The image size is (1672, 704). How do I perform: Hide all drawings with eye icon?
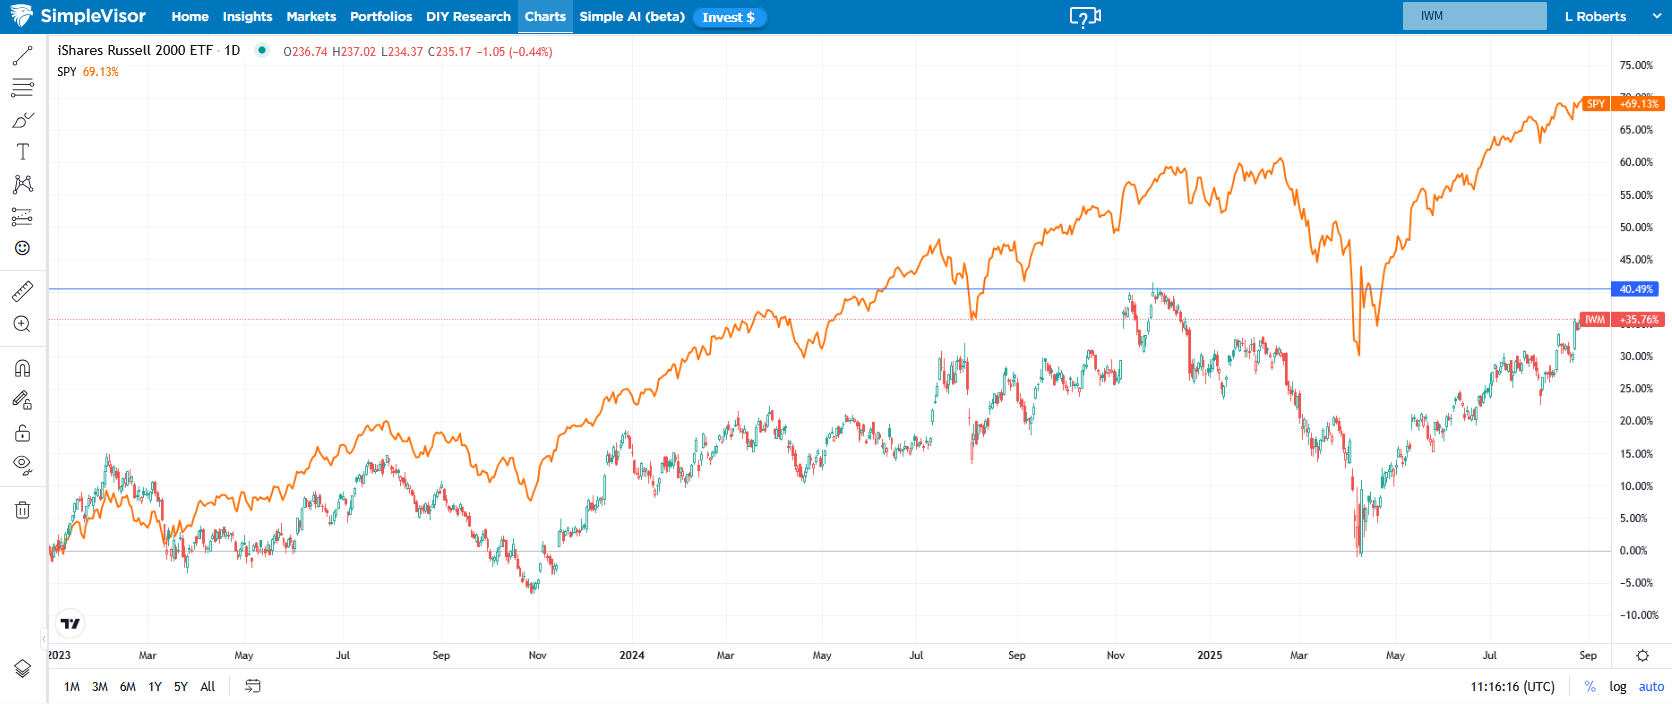tap(22, 465)
